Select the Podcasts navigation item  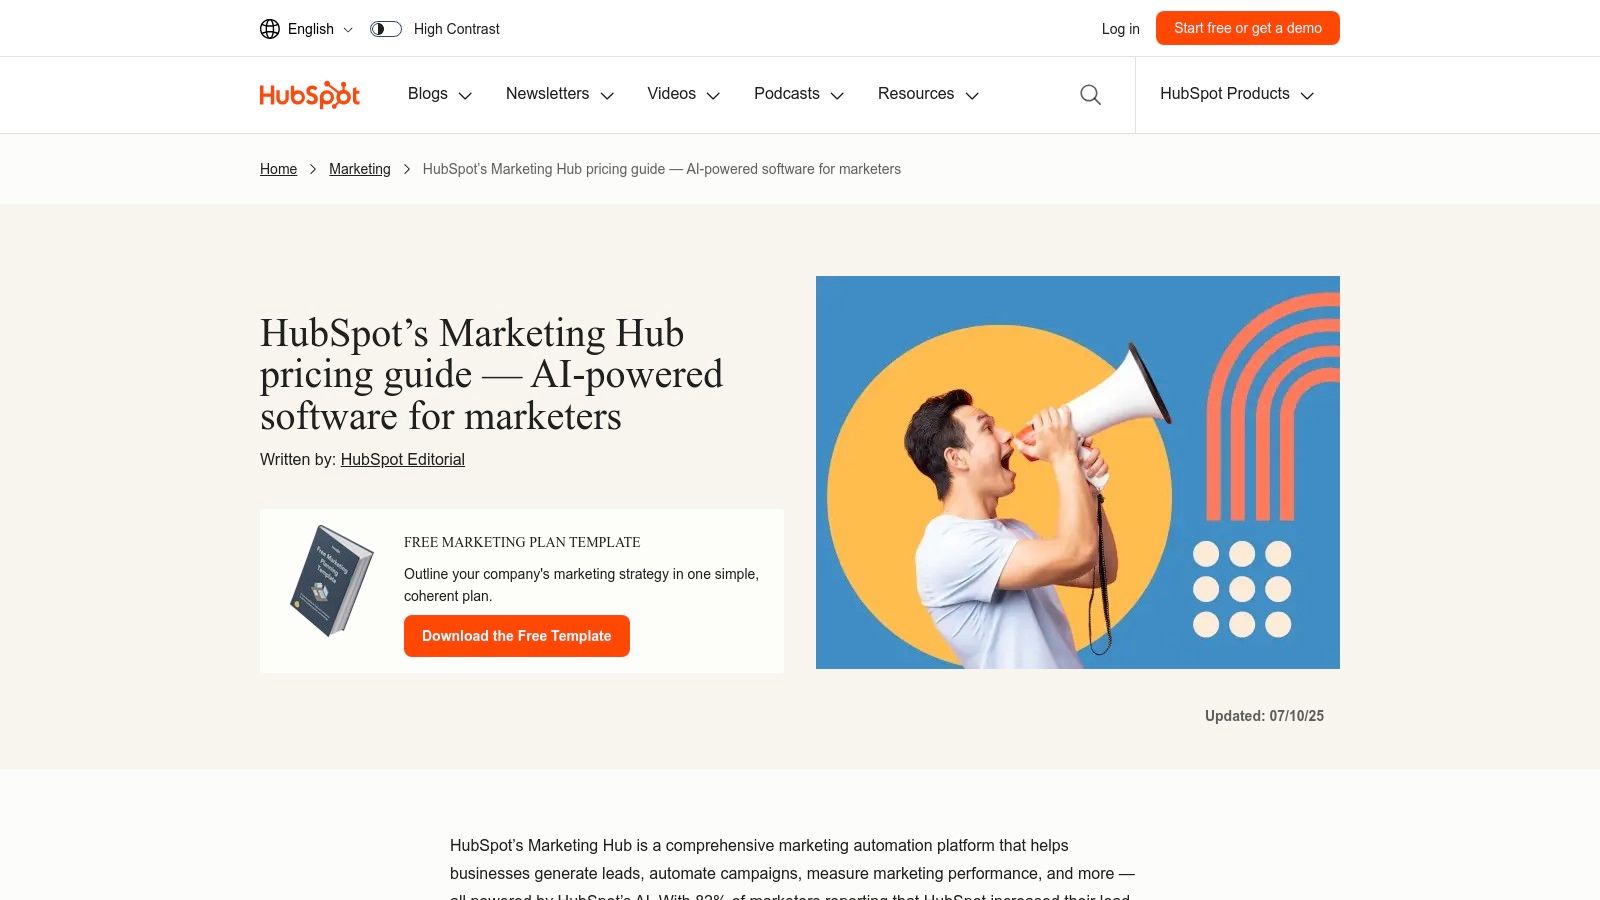797,94
